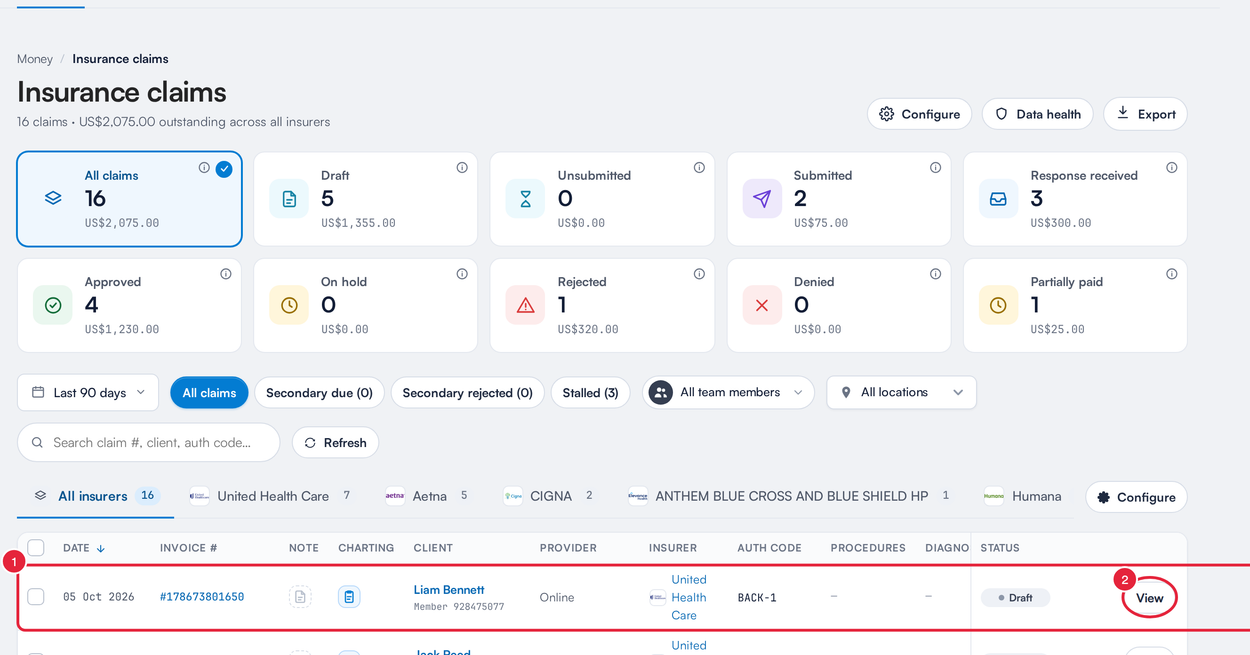The image size is (1250, 655).
Task: Select the Approved claims card
Action: point(129,305)
